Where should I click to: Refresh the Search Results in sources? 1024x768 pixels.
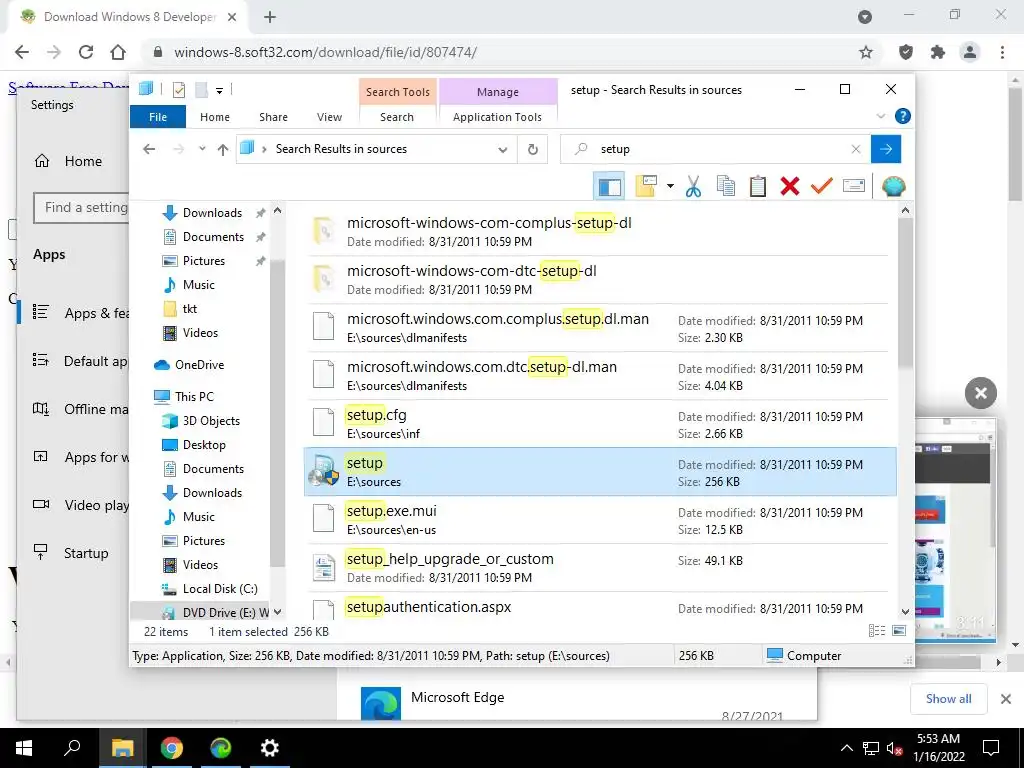pyautogui.click(x=532, y=150)
